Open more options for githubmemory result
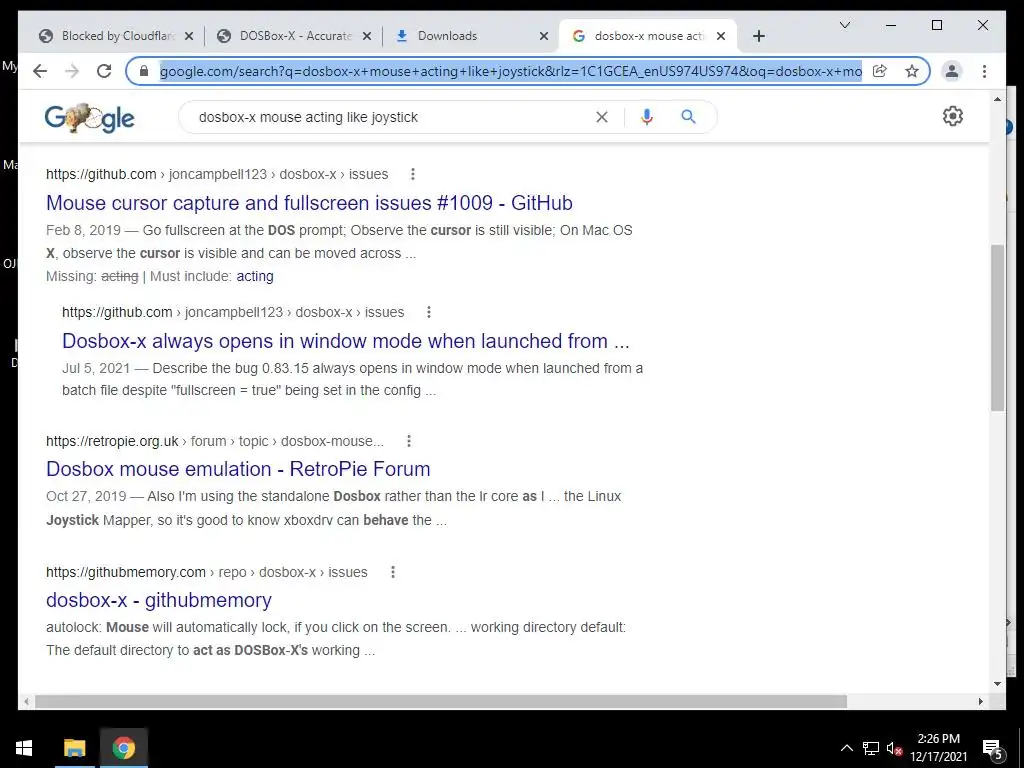 click(392, 572)
